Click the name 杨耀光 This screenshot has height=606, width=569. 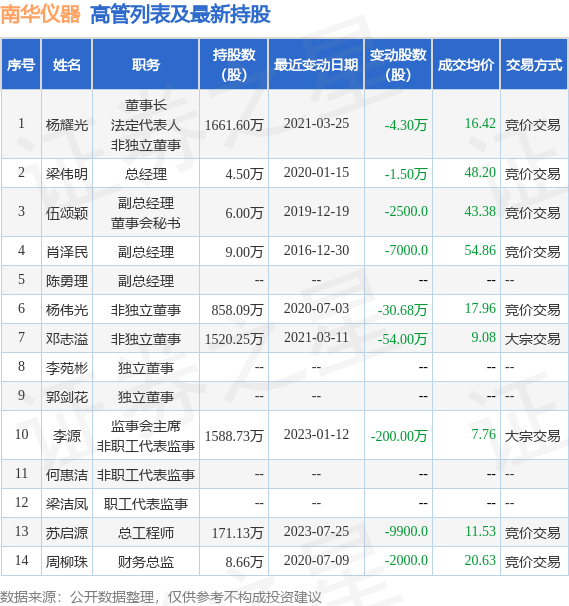67,125
